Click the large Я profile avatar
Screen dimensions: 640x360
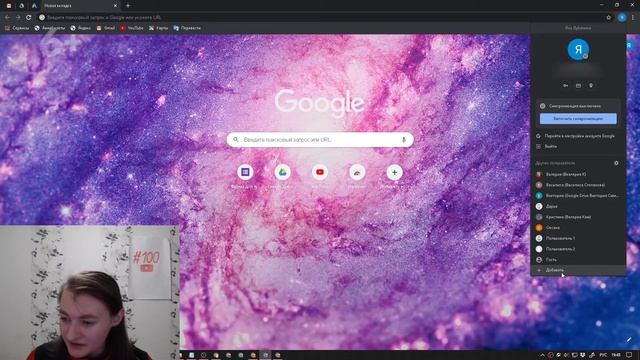tap(578, 49)
